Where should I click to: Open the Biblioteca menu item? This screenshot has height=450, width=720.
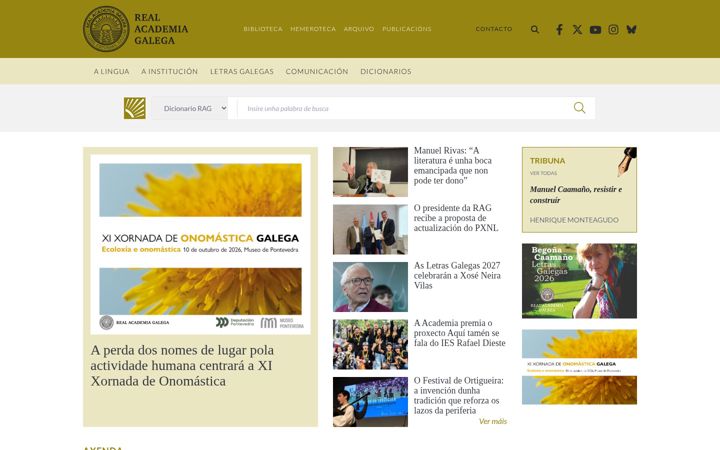click(263, 29)
